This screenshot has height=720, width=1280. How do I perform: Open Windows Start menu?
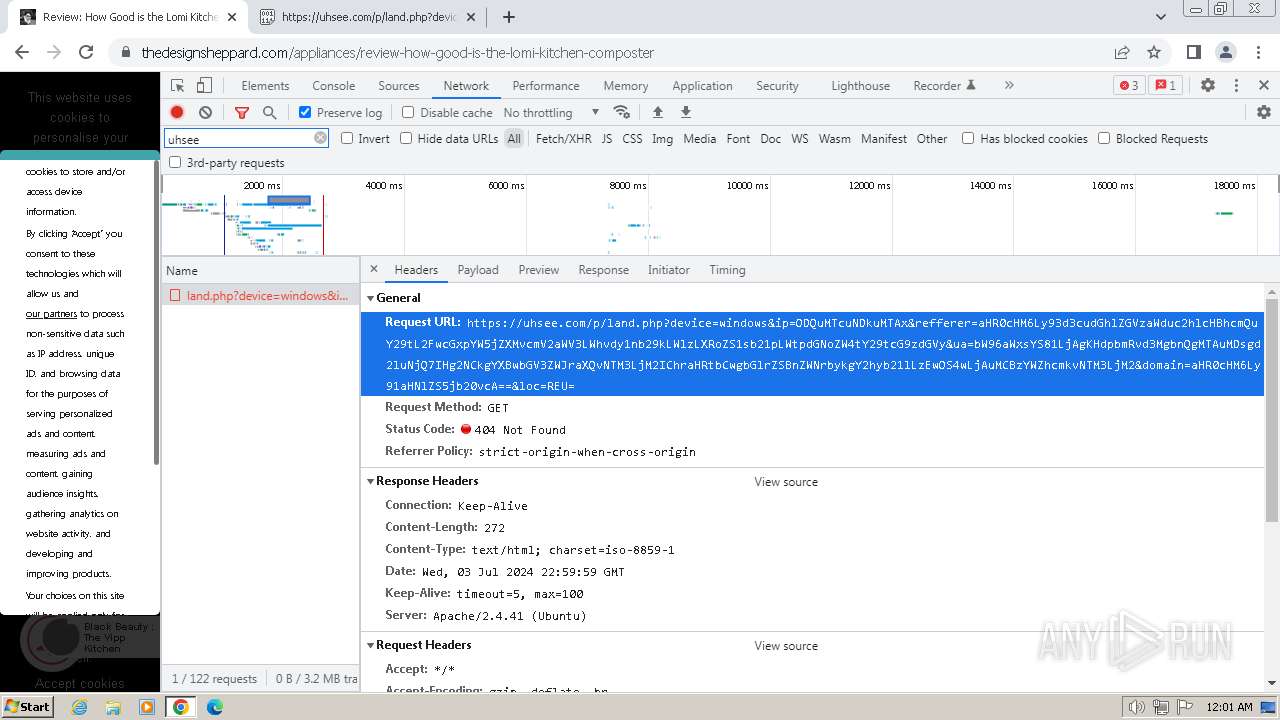27,707
